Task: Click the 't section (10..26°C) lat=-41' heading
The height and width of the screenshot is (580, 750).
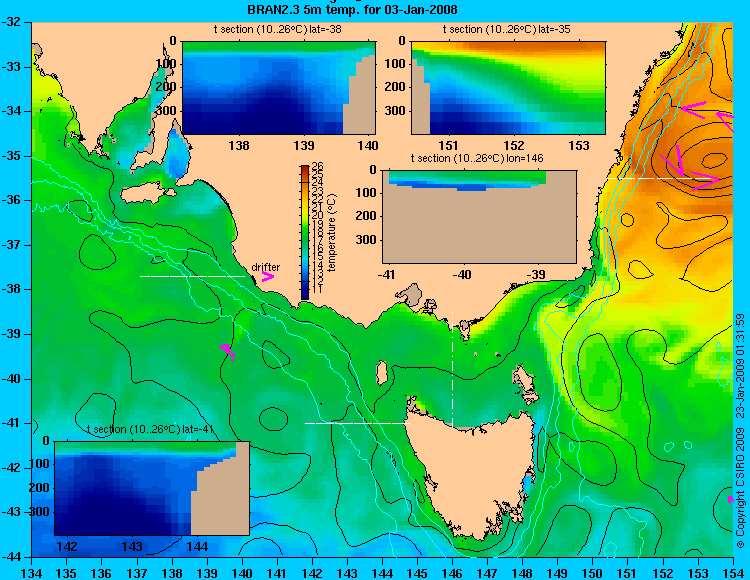Action: (150, 429)
